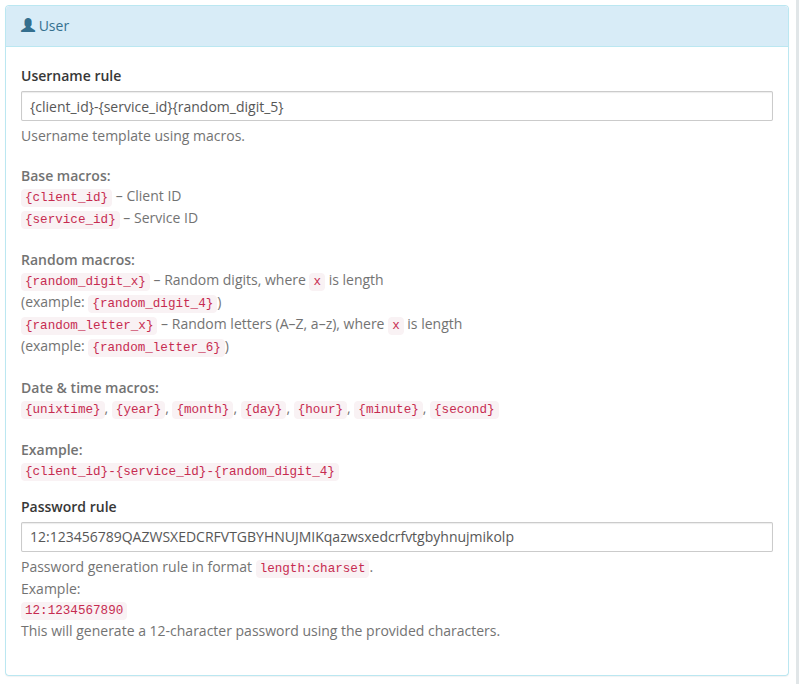Click the Username rule input field
Viewport: 804px width, 684px height.
(397, 106)
